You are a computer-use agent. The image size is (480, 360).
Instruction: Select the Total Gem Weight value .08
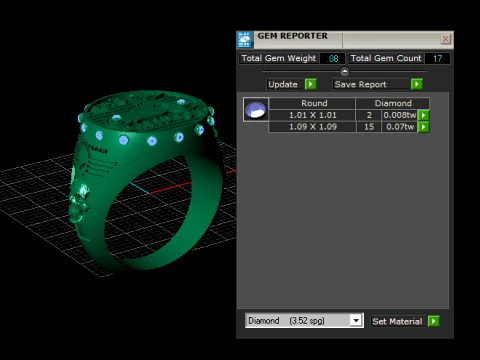click(332, 59)
